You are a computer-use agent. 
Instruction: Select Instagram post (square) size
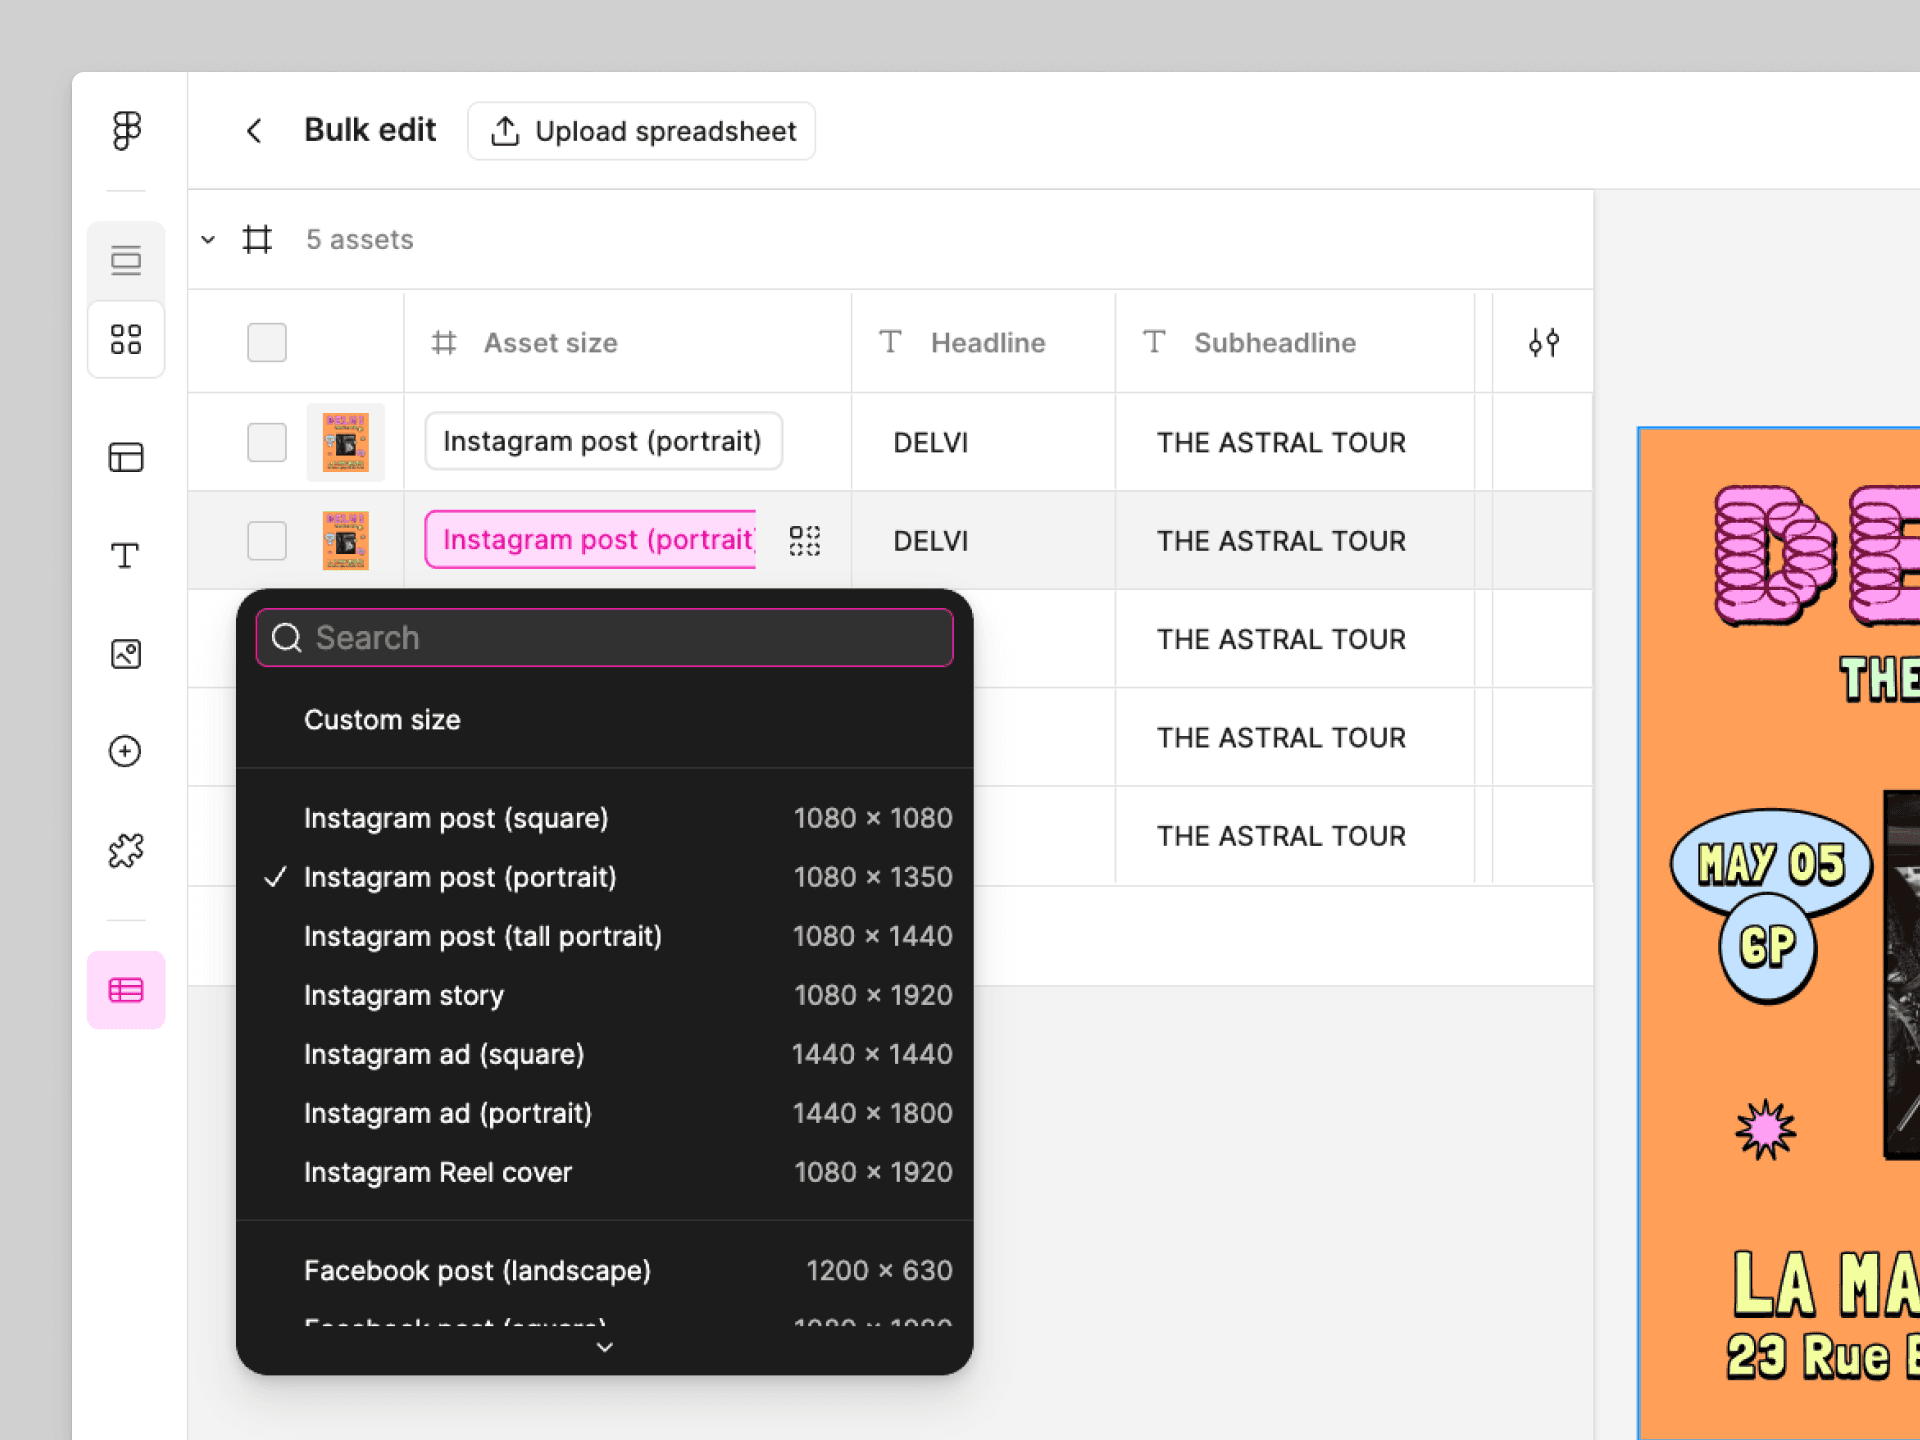(x=604, y=818)
